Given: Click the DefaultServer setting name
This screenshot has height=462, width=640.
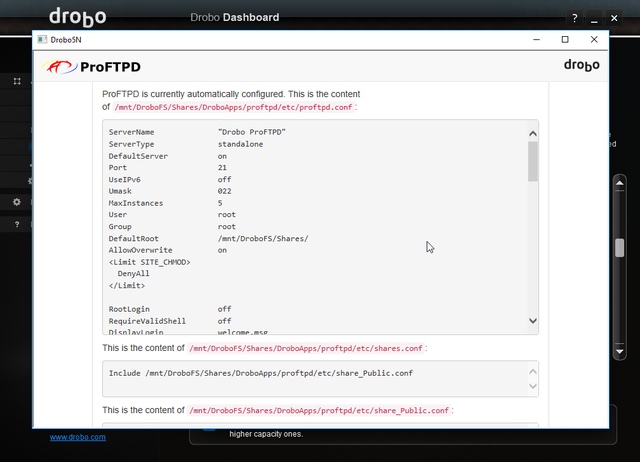Looking at the screenshot, I should point(138,156).
